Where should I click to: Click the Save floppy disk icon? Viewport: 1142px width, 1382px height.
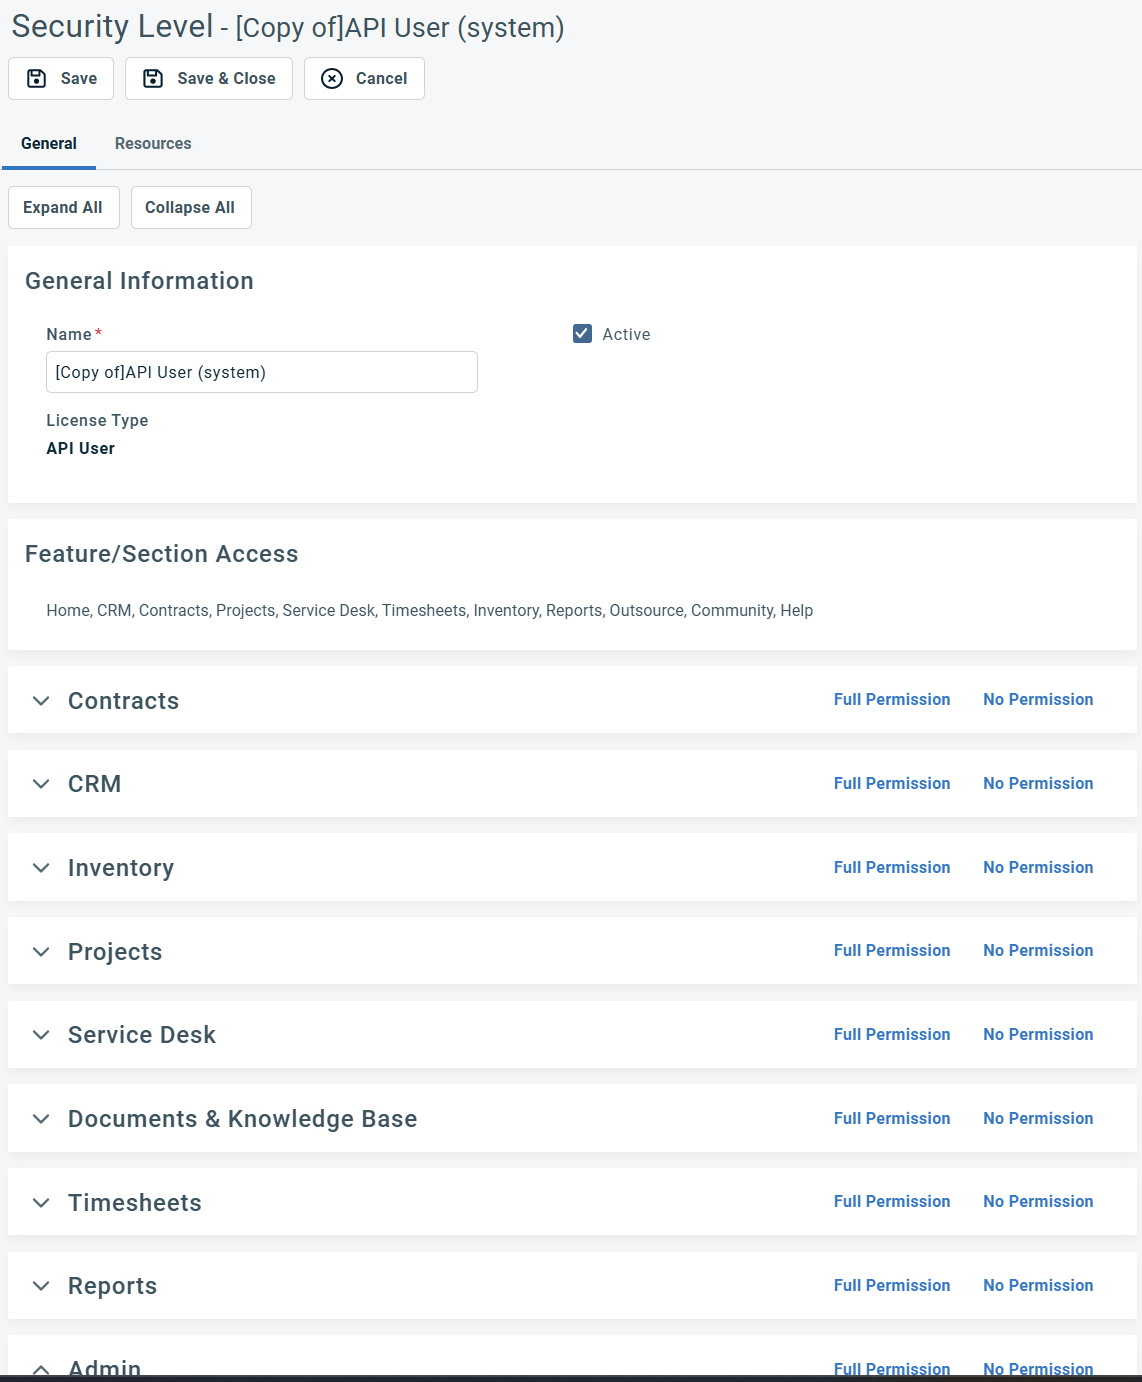tap(37, 79)
